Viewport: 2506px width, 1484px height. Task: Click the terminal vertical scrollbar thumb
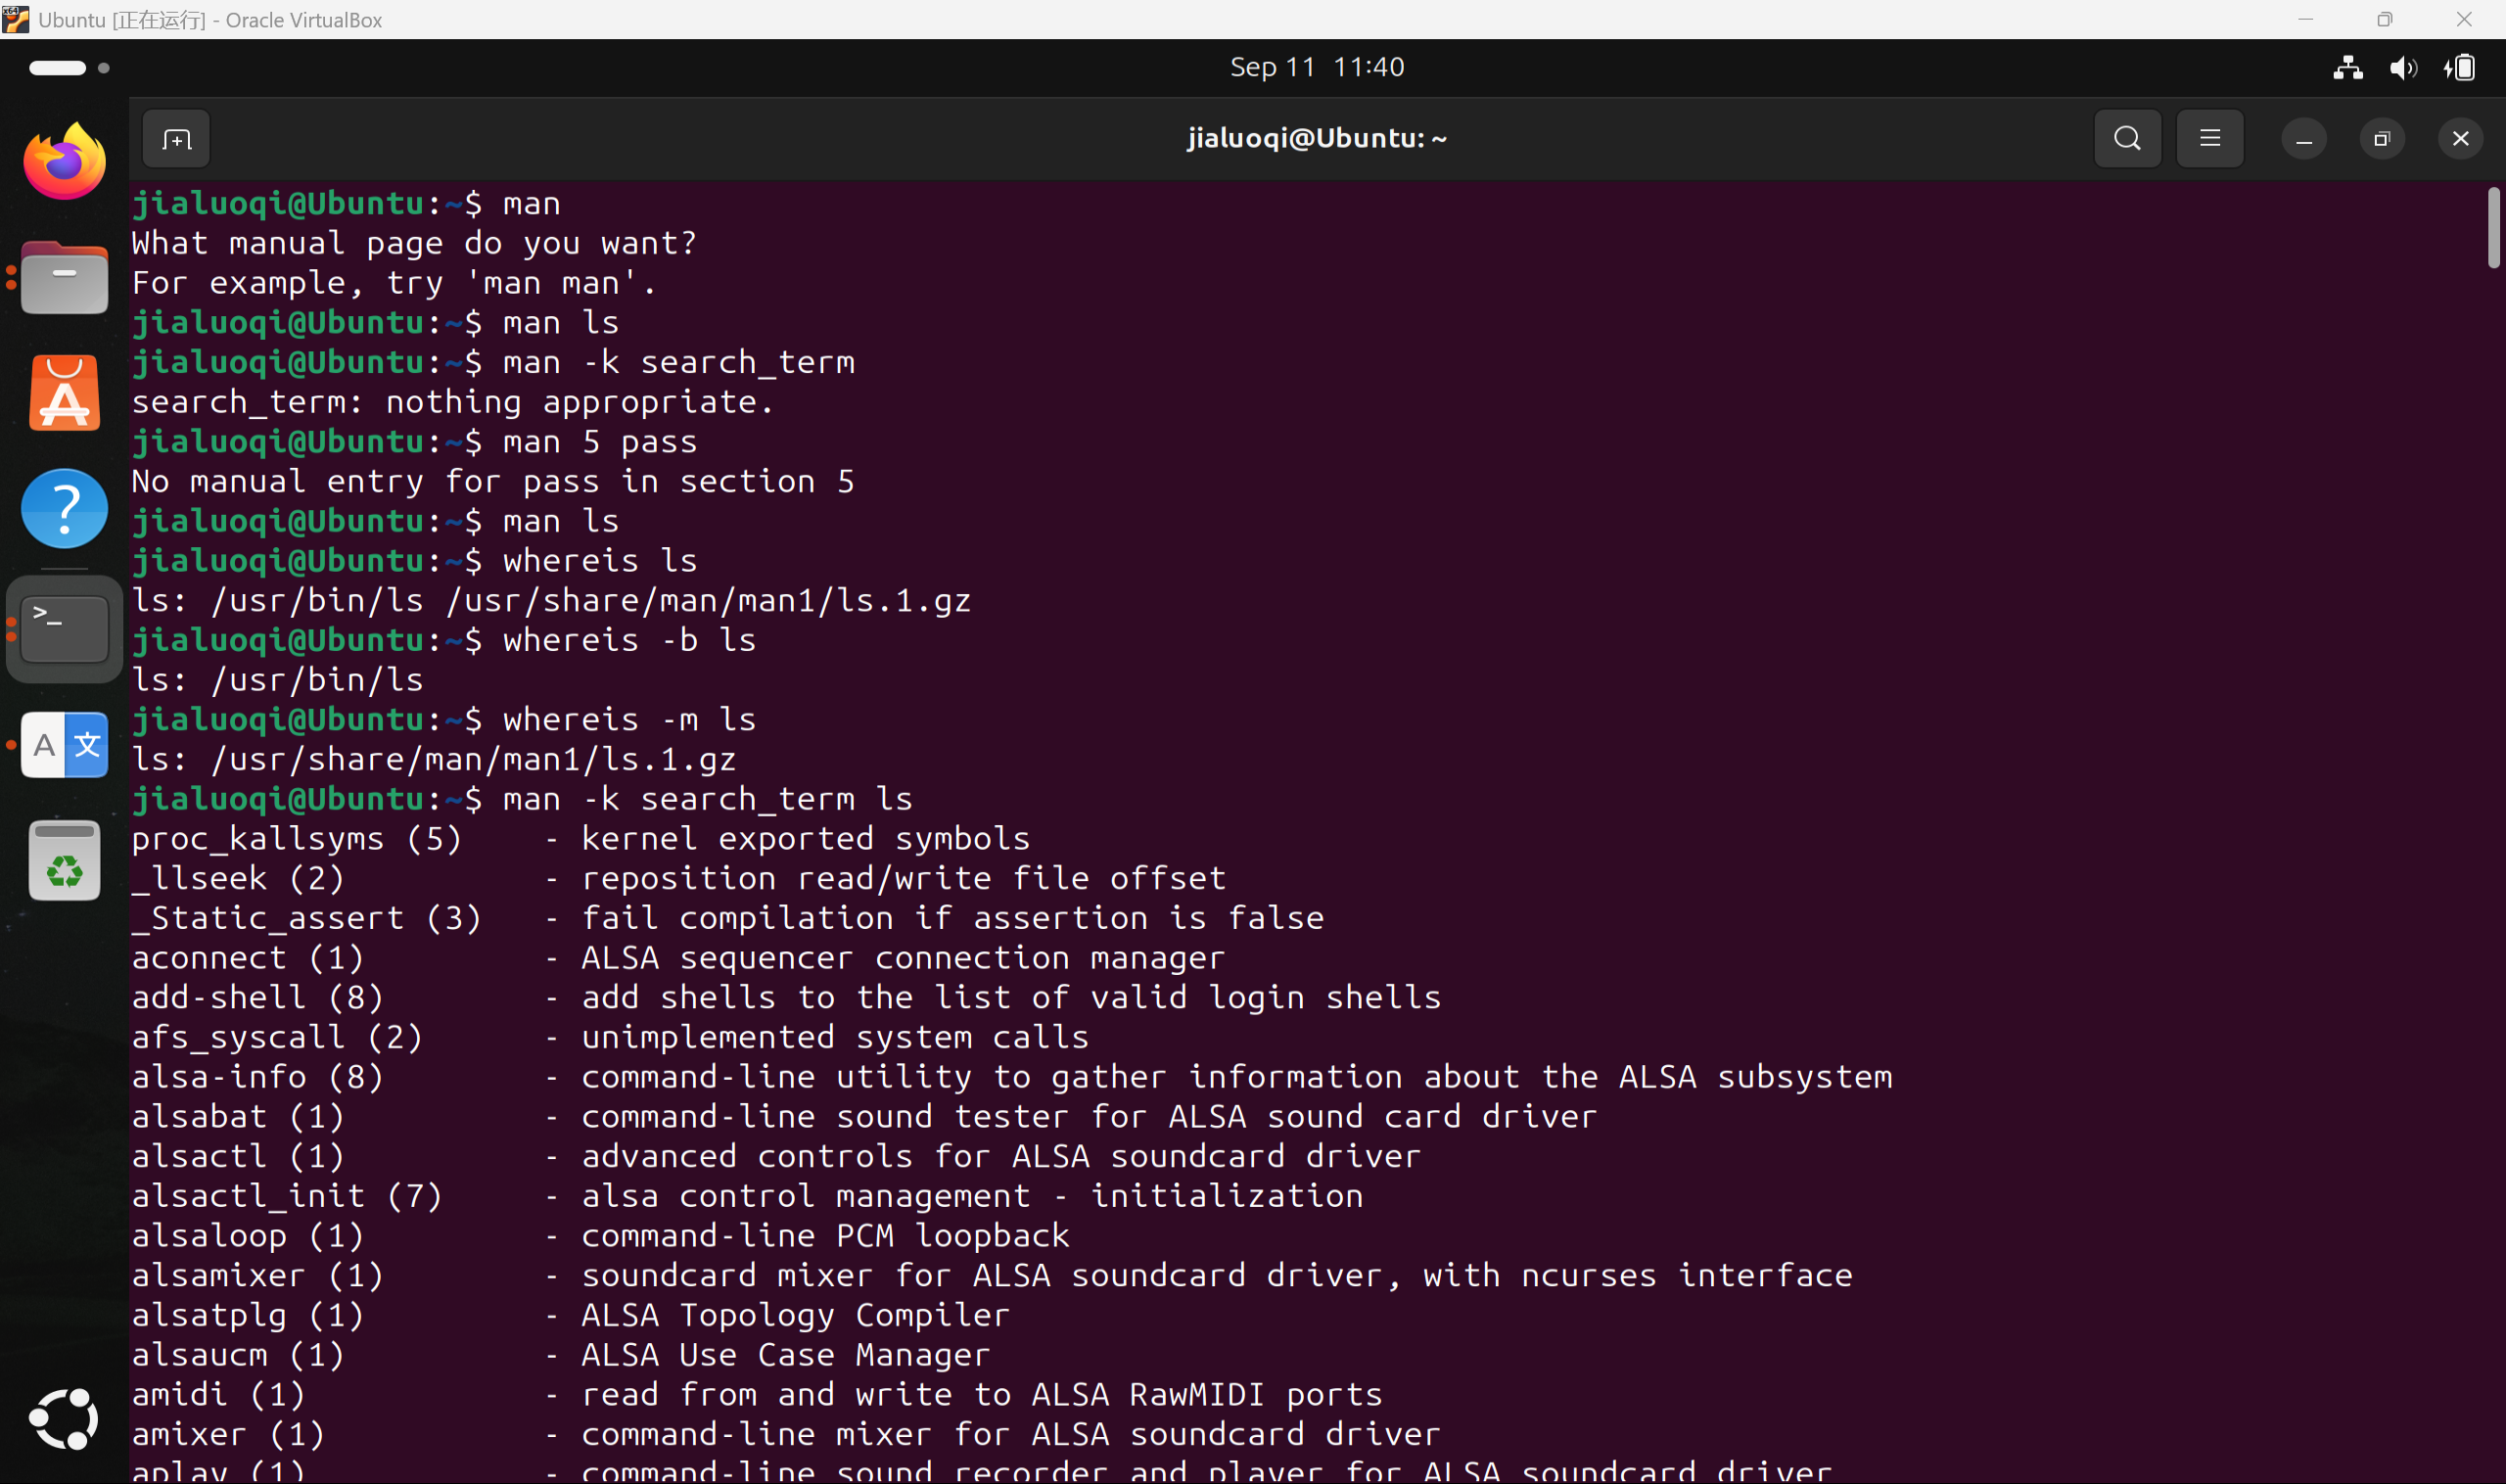(2492, 228)
